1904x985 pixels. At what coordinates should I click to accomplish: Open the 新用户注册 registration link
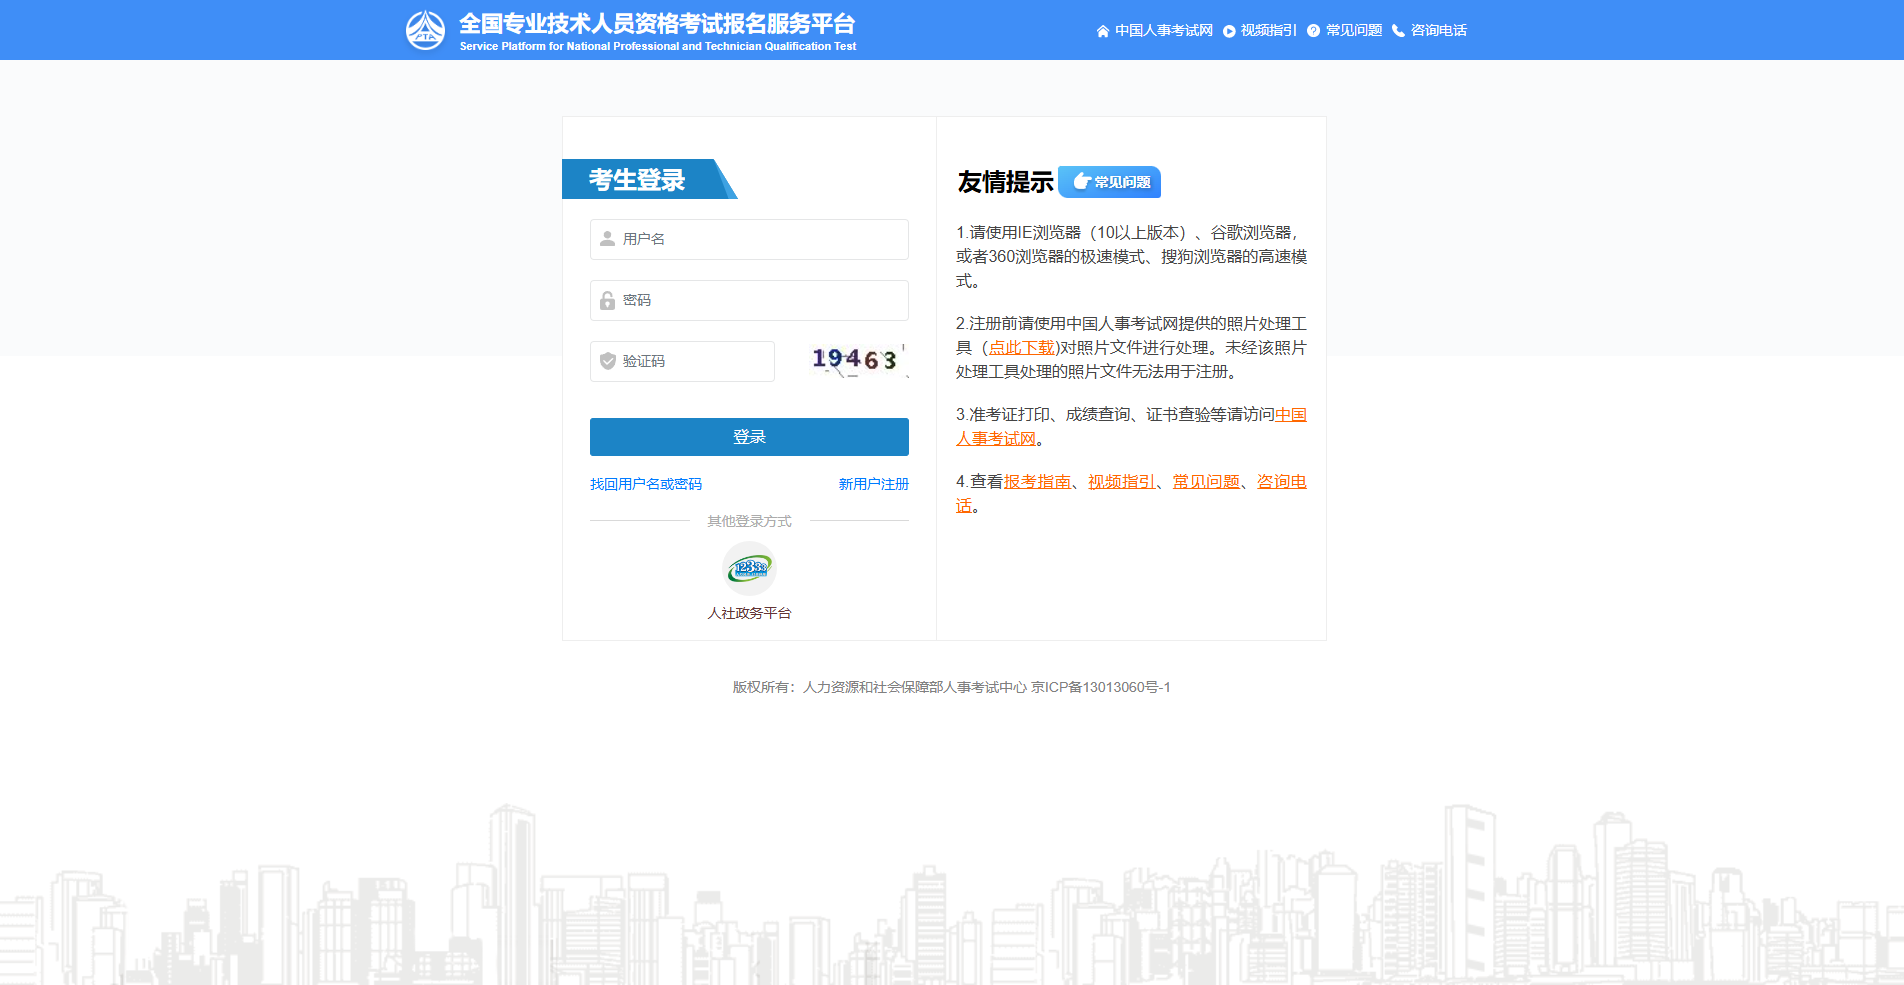click(x=872, y=484)
